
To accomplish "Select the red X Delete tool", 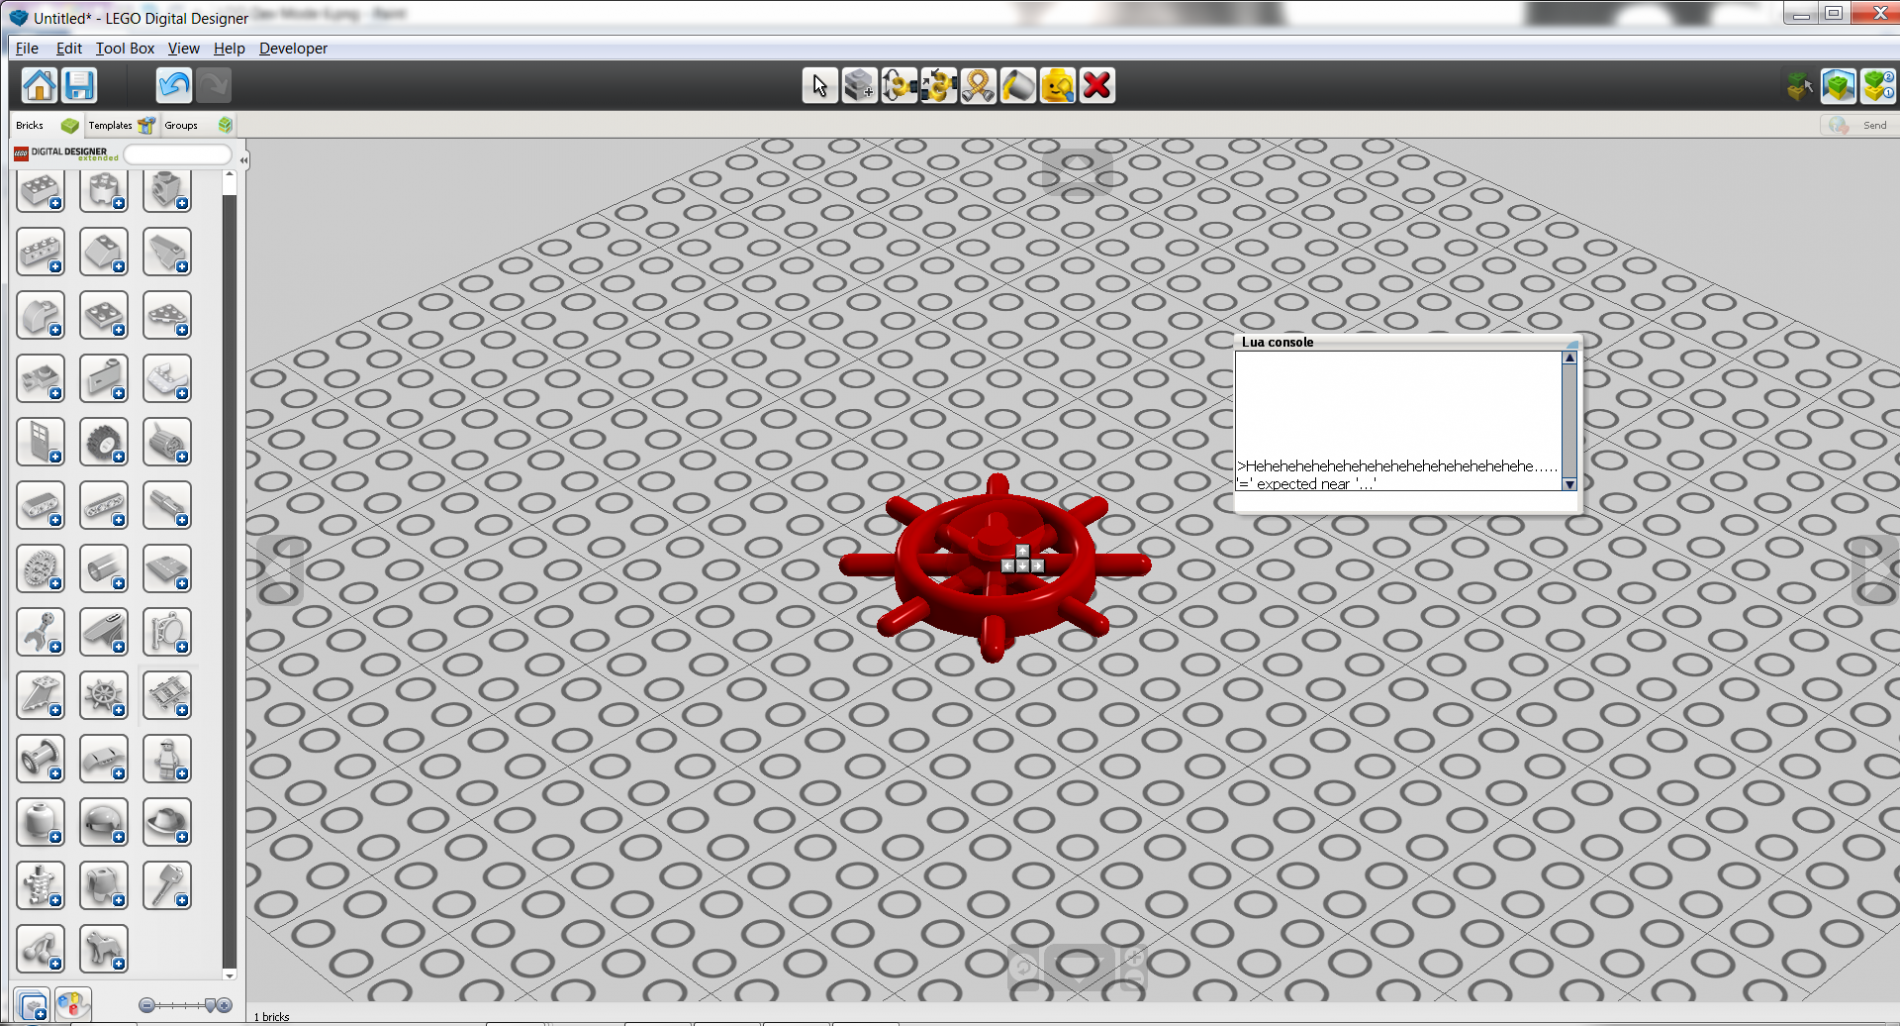I will click(x=1097, y=86).
